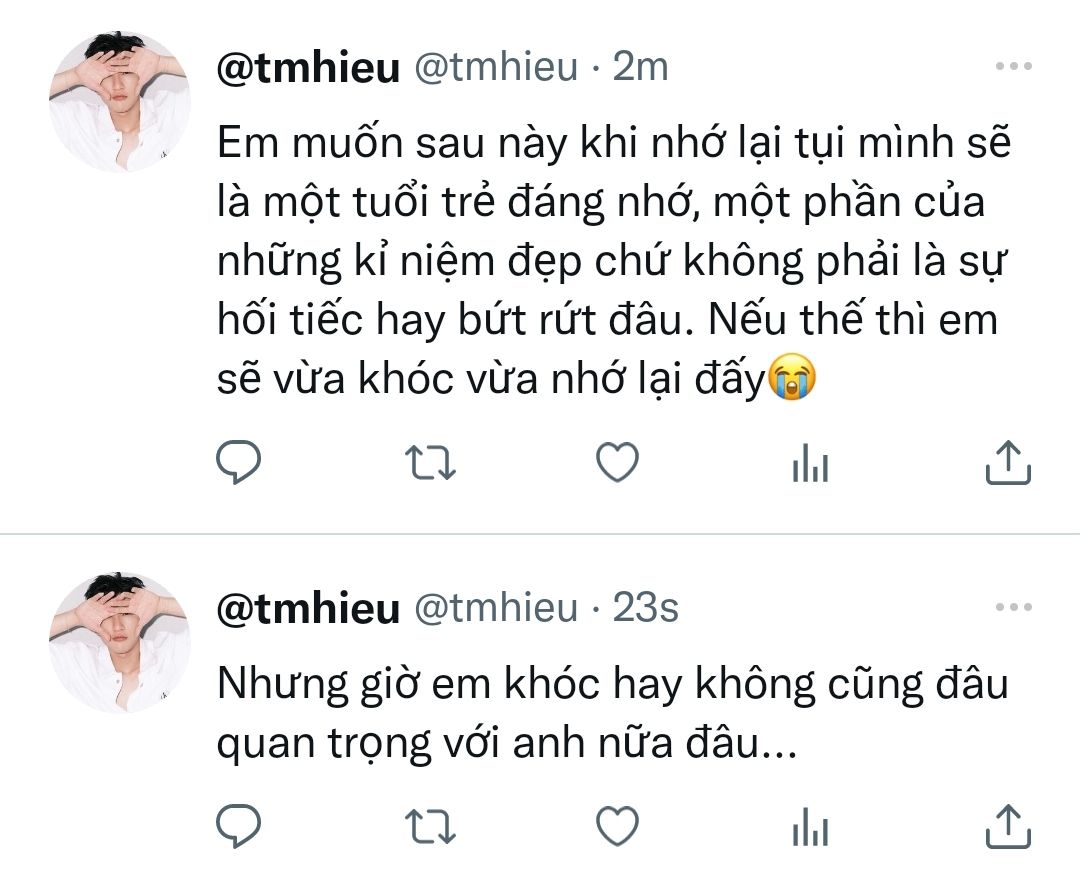Reply to the first tweet
Viewport: 1080px width, 886px height.
tap(238, 462)
